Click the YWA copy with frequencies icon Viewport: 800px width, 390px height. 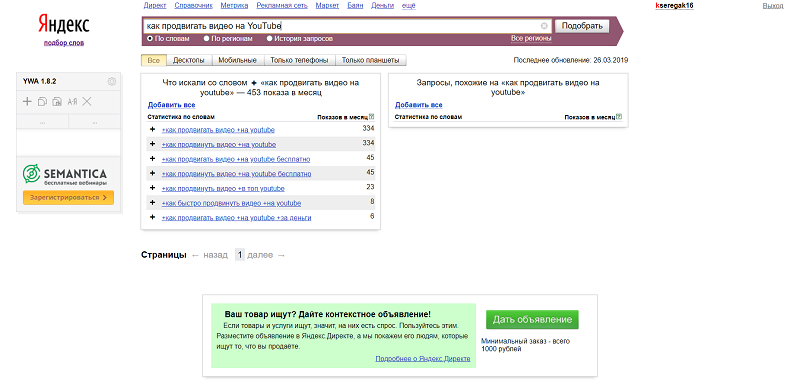[57, 102]
